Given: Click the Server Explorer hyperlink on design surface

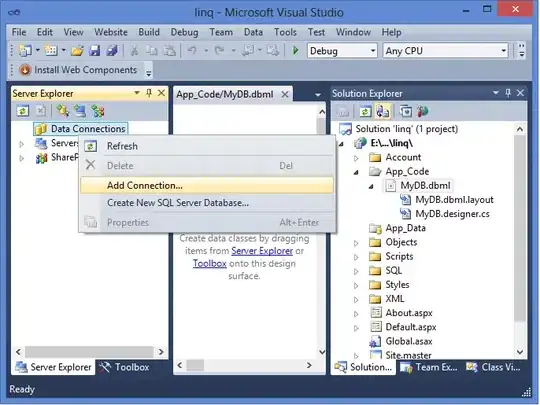Looking at the screenshot, I should click(262, 251).
